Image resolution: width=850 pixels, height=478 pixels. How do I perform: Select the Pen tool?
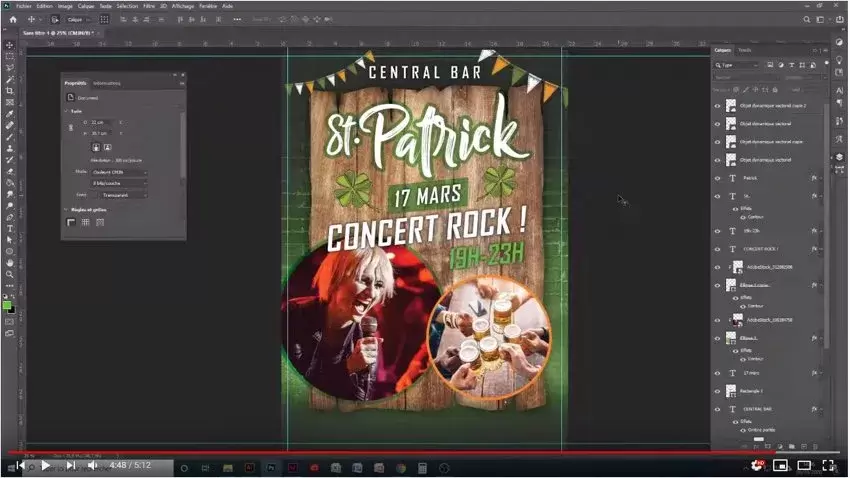(x=10, y=217)
